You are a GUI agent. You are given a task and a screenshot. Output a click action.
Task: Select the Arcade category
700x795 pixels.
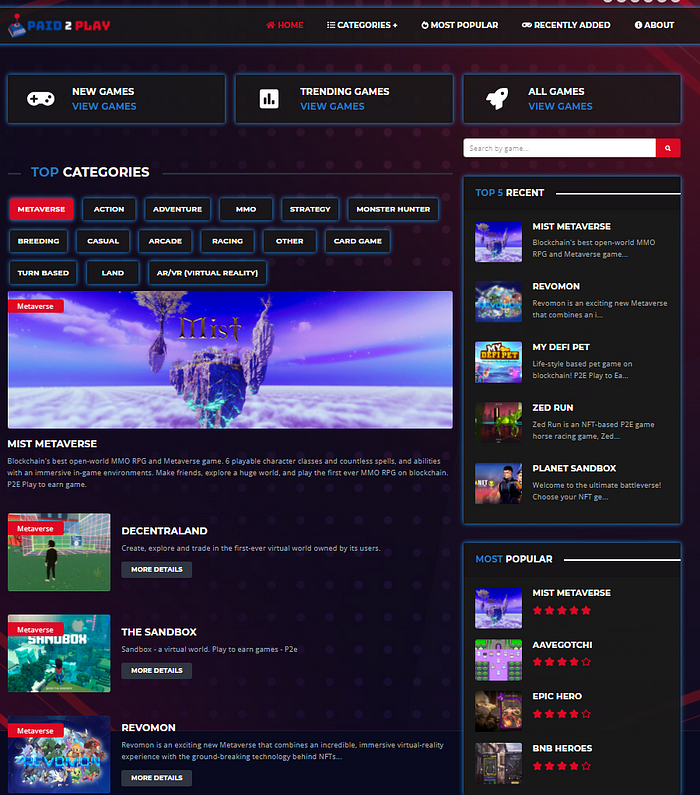pyautogui.click(x=165, y=241)
